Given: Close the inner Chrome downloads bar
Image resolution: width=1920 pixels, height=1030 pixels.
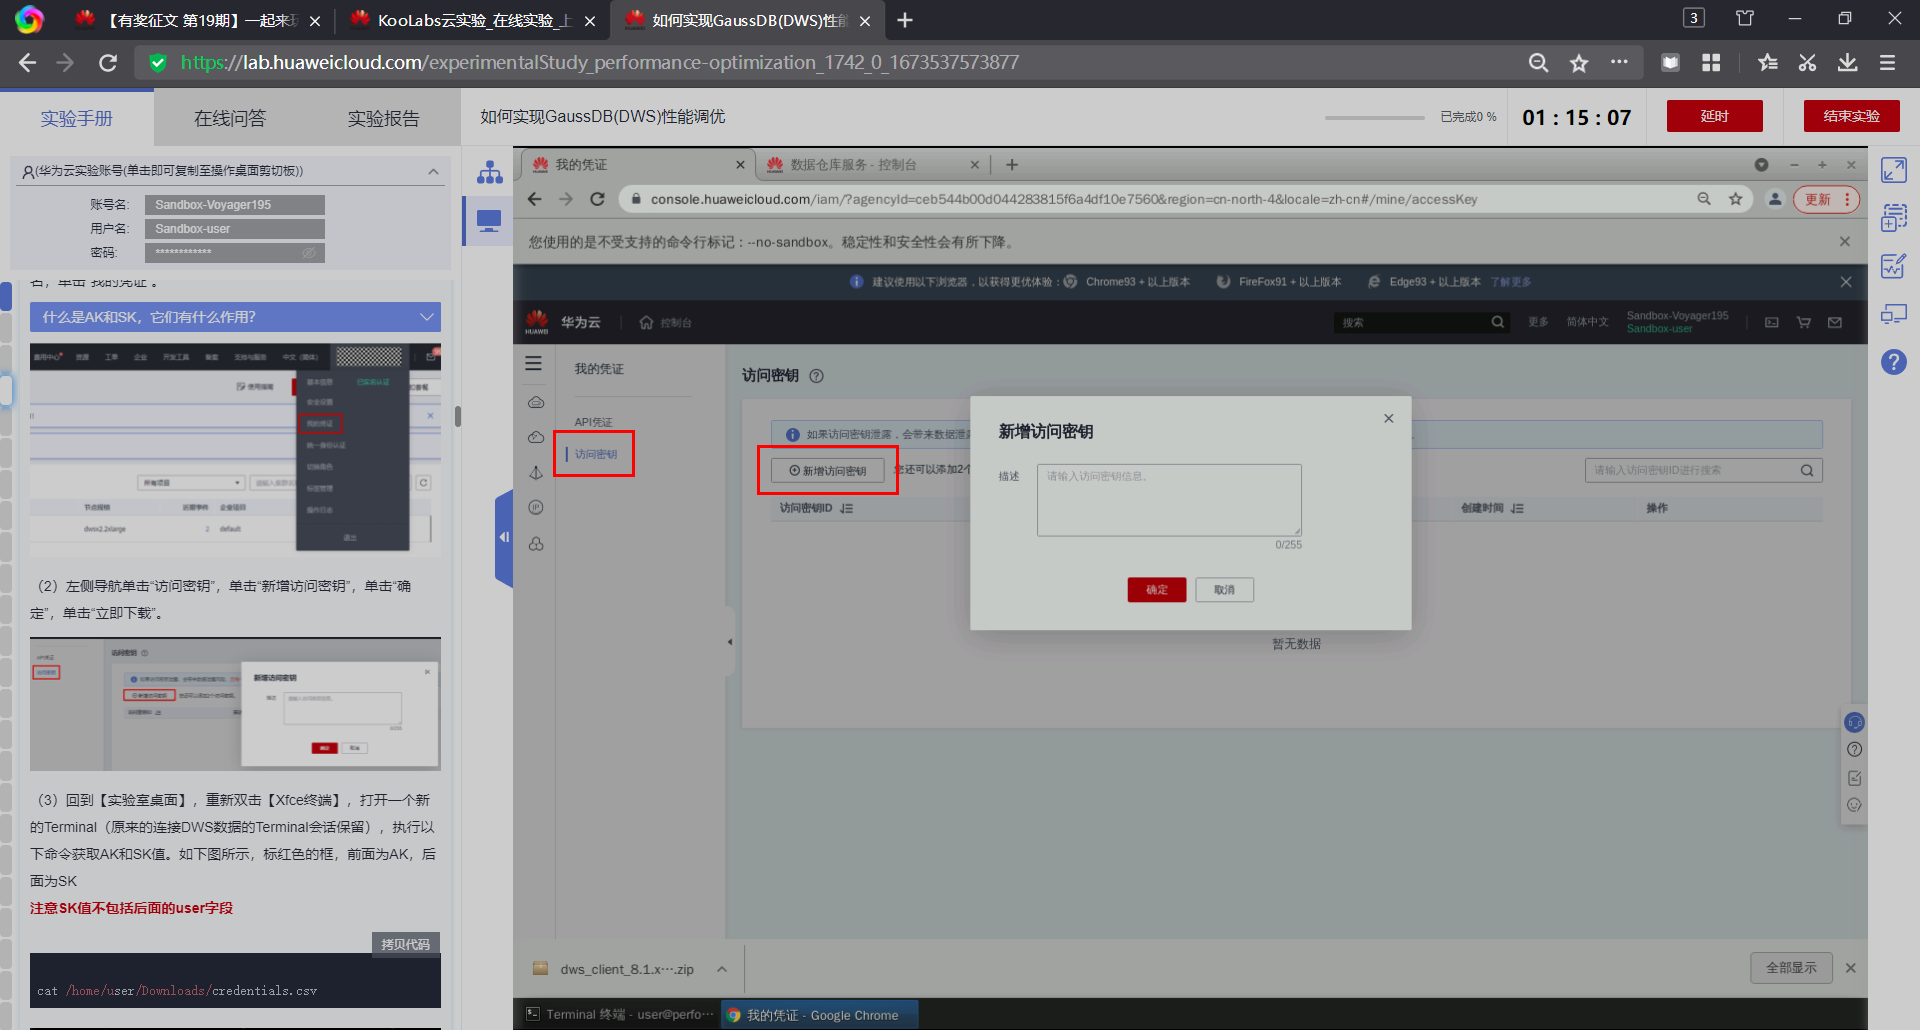Looking at the screenshot, I should 1851,968.
